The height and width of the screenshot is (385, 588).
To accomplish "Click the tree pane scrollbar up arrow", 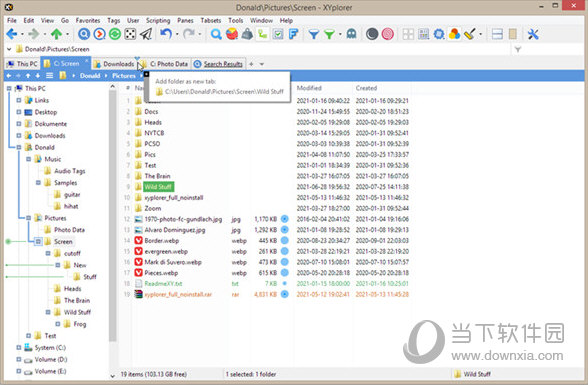I will (112, 87).
